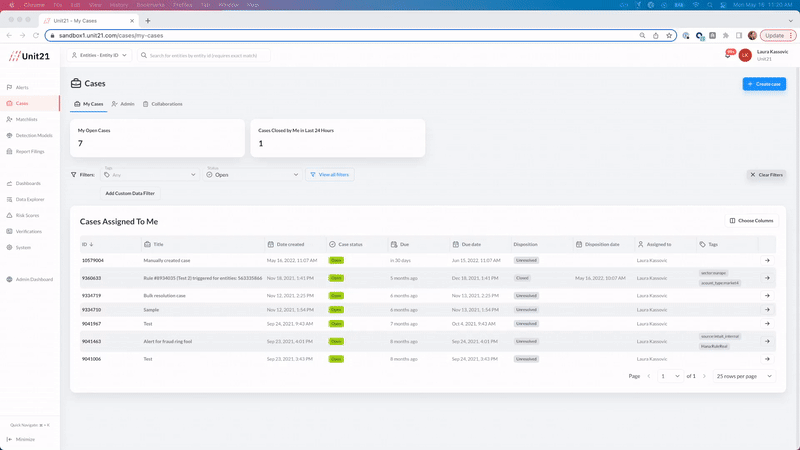Click case ID 9360633
800x450 pixels.
[91, 278]
